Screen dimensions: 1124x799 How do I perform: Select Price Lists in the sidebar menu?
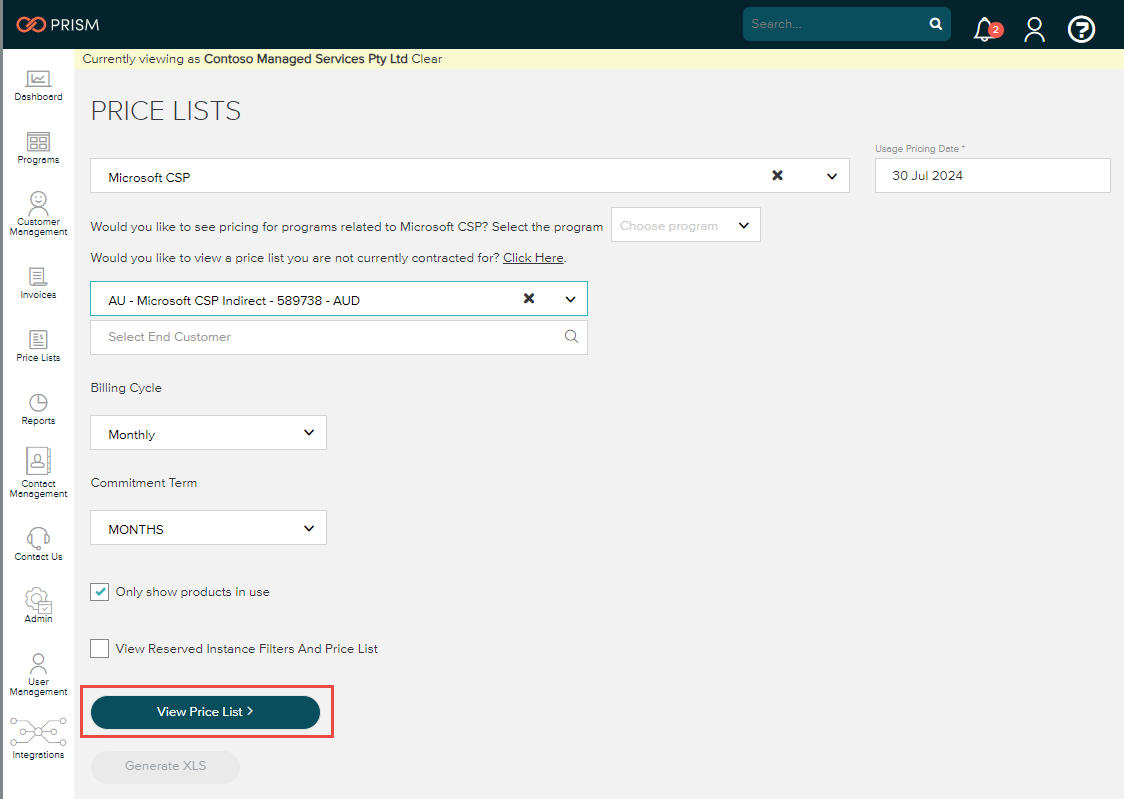[x=37, y=342]
